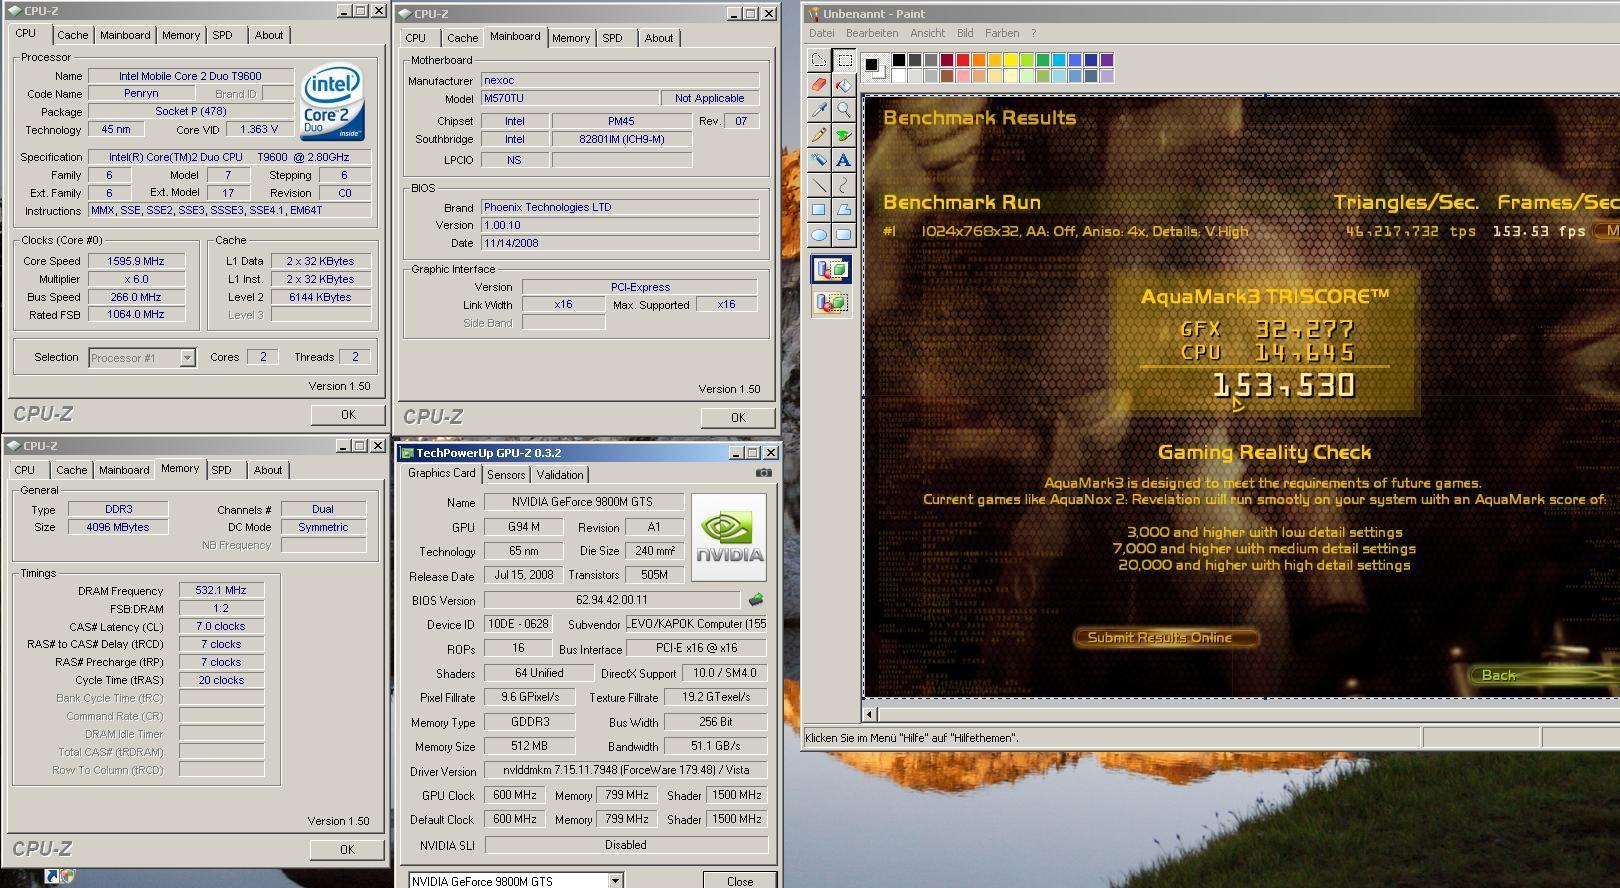Click the Intel Core 2 Duo logo
The image size is (1620, 888).
pyautogui.click(x=333, y=103)
